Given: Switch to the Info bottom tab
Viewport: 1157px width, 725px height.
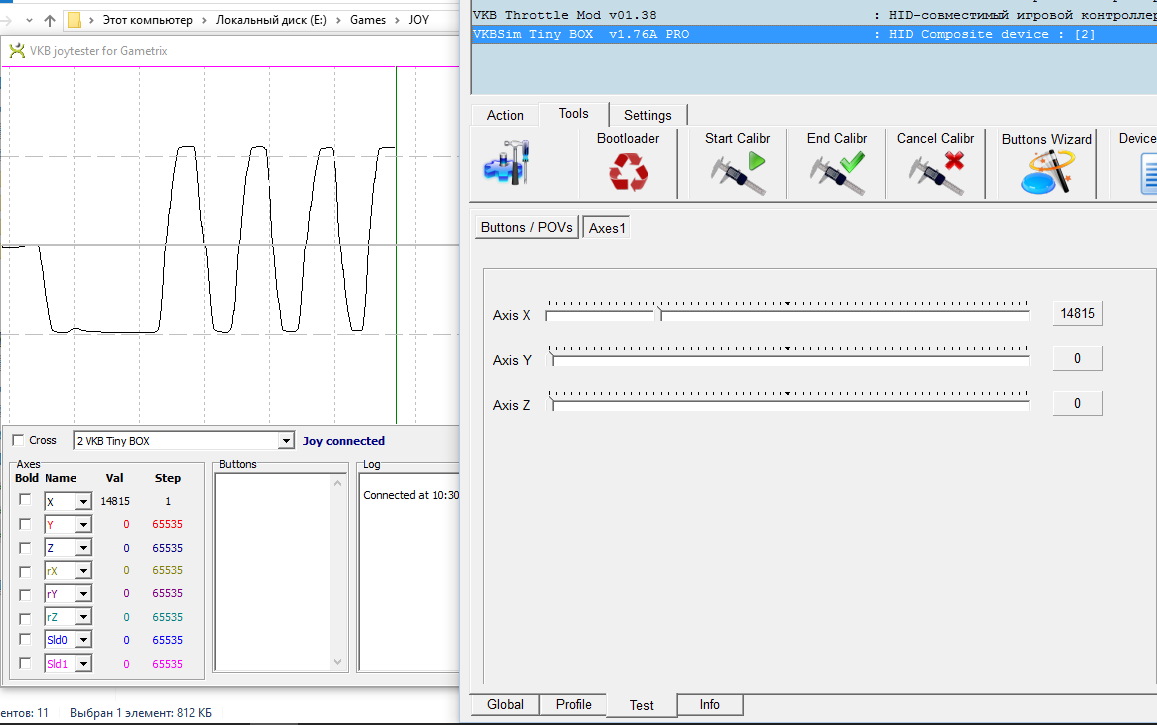Looking at the screenshot, I should click(x=709, y=704).
